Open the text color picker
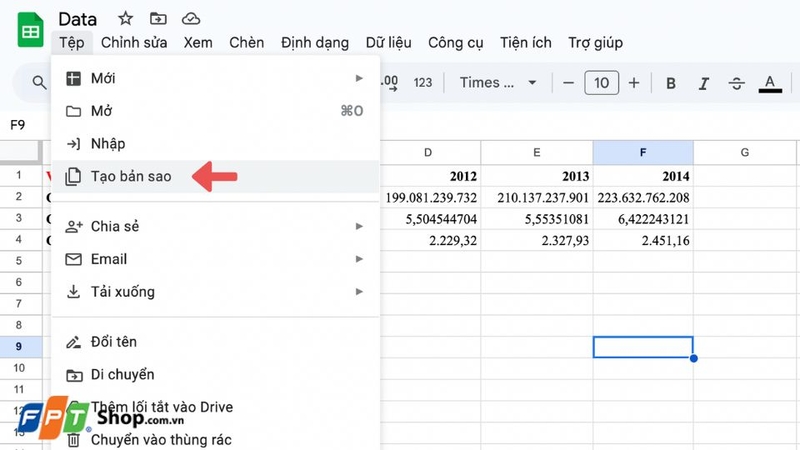Image resolution: width=800 pixels, height=450 pixels. pyautogui.click(x=769, y=83)
